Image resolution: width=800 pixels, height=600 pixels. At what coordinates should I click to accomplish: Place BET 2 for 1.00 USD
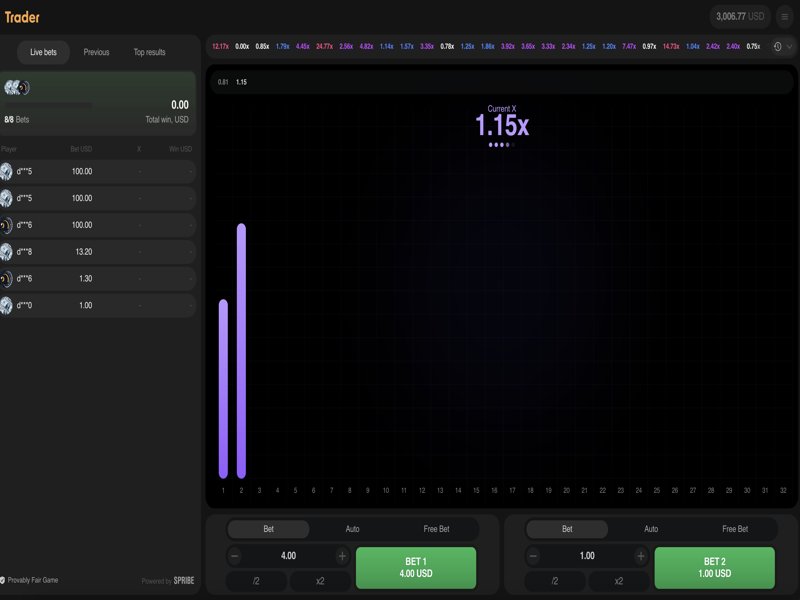714,567
